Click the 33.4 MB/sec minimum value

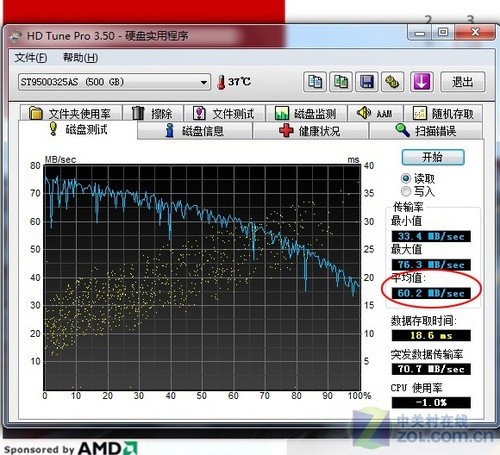(431, 236)
